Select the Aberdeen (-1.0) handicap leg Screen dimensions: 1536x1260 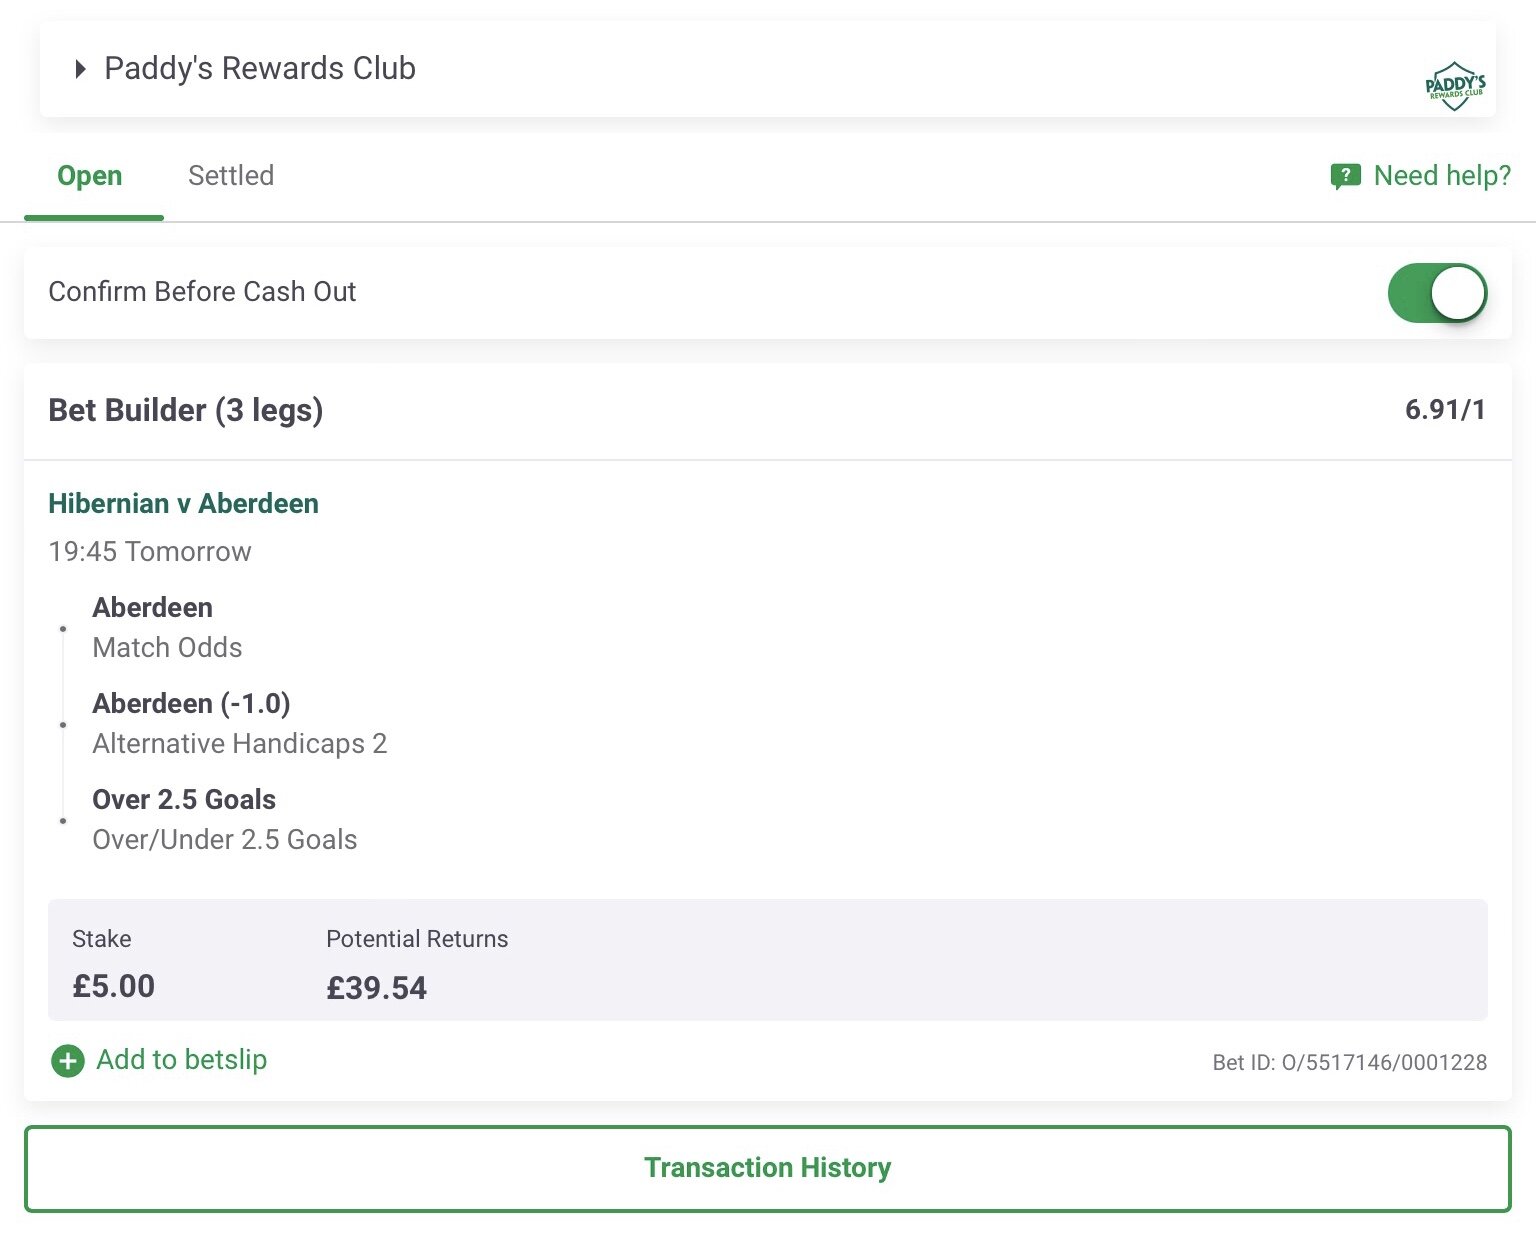(240, 723)
